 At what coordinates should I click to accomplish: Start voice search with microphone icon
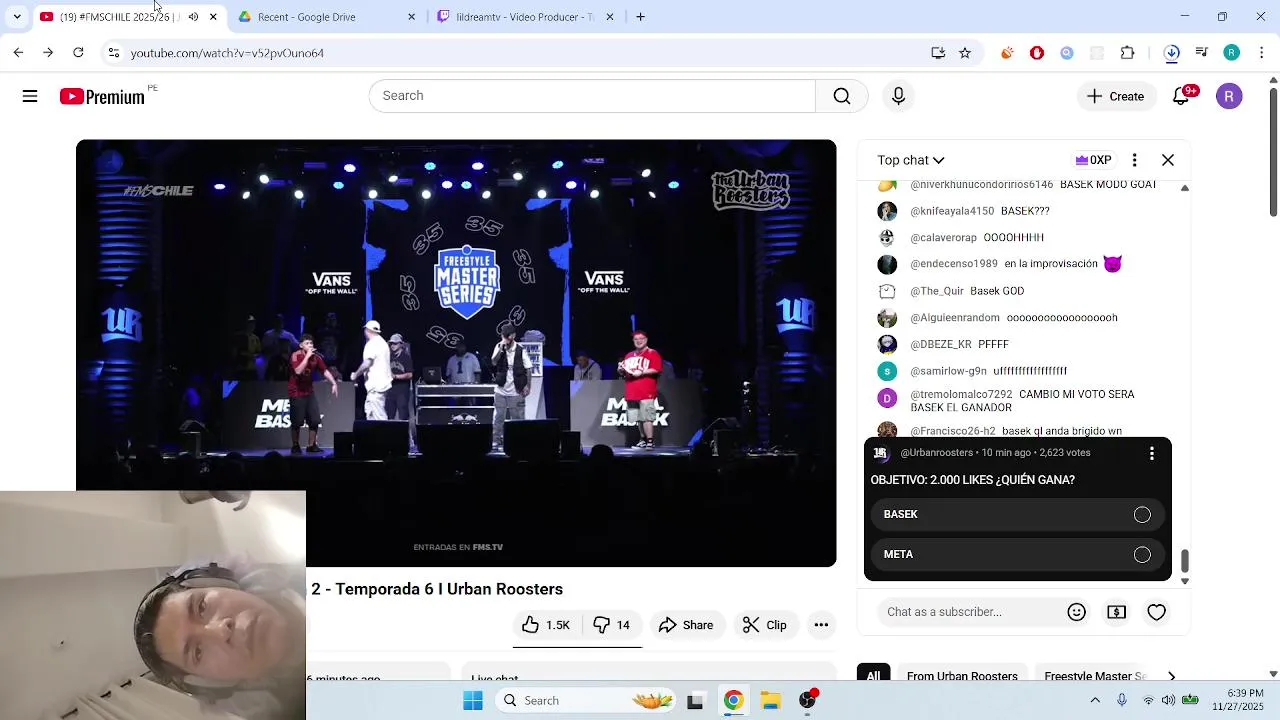click(898, 96)
